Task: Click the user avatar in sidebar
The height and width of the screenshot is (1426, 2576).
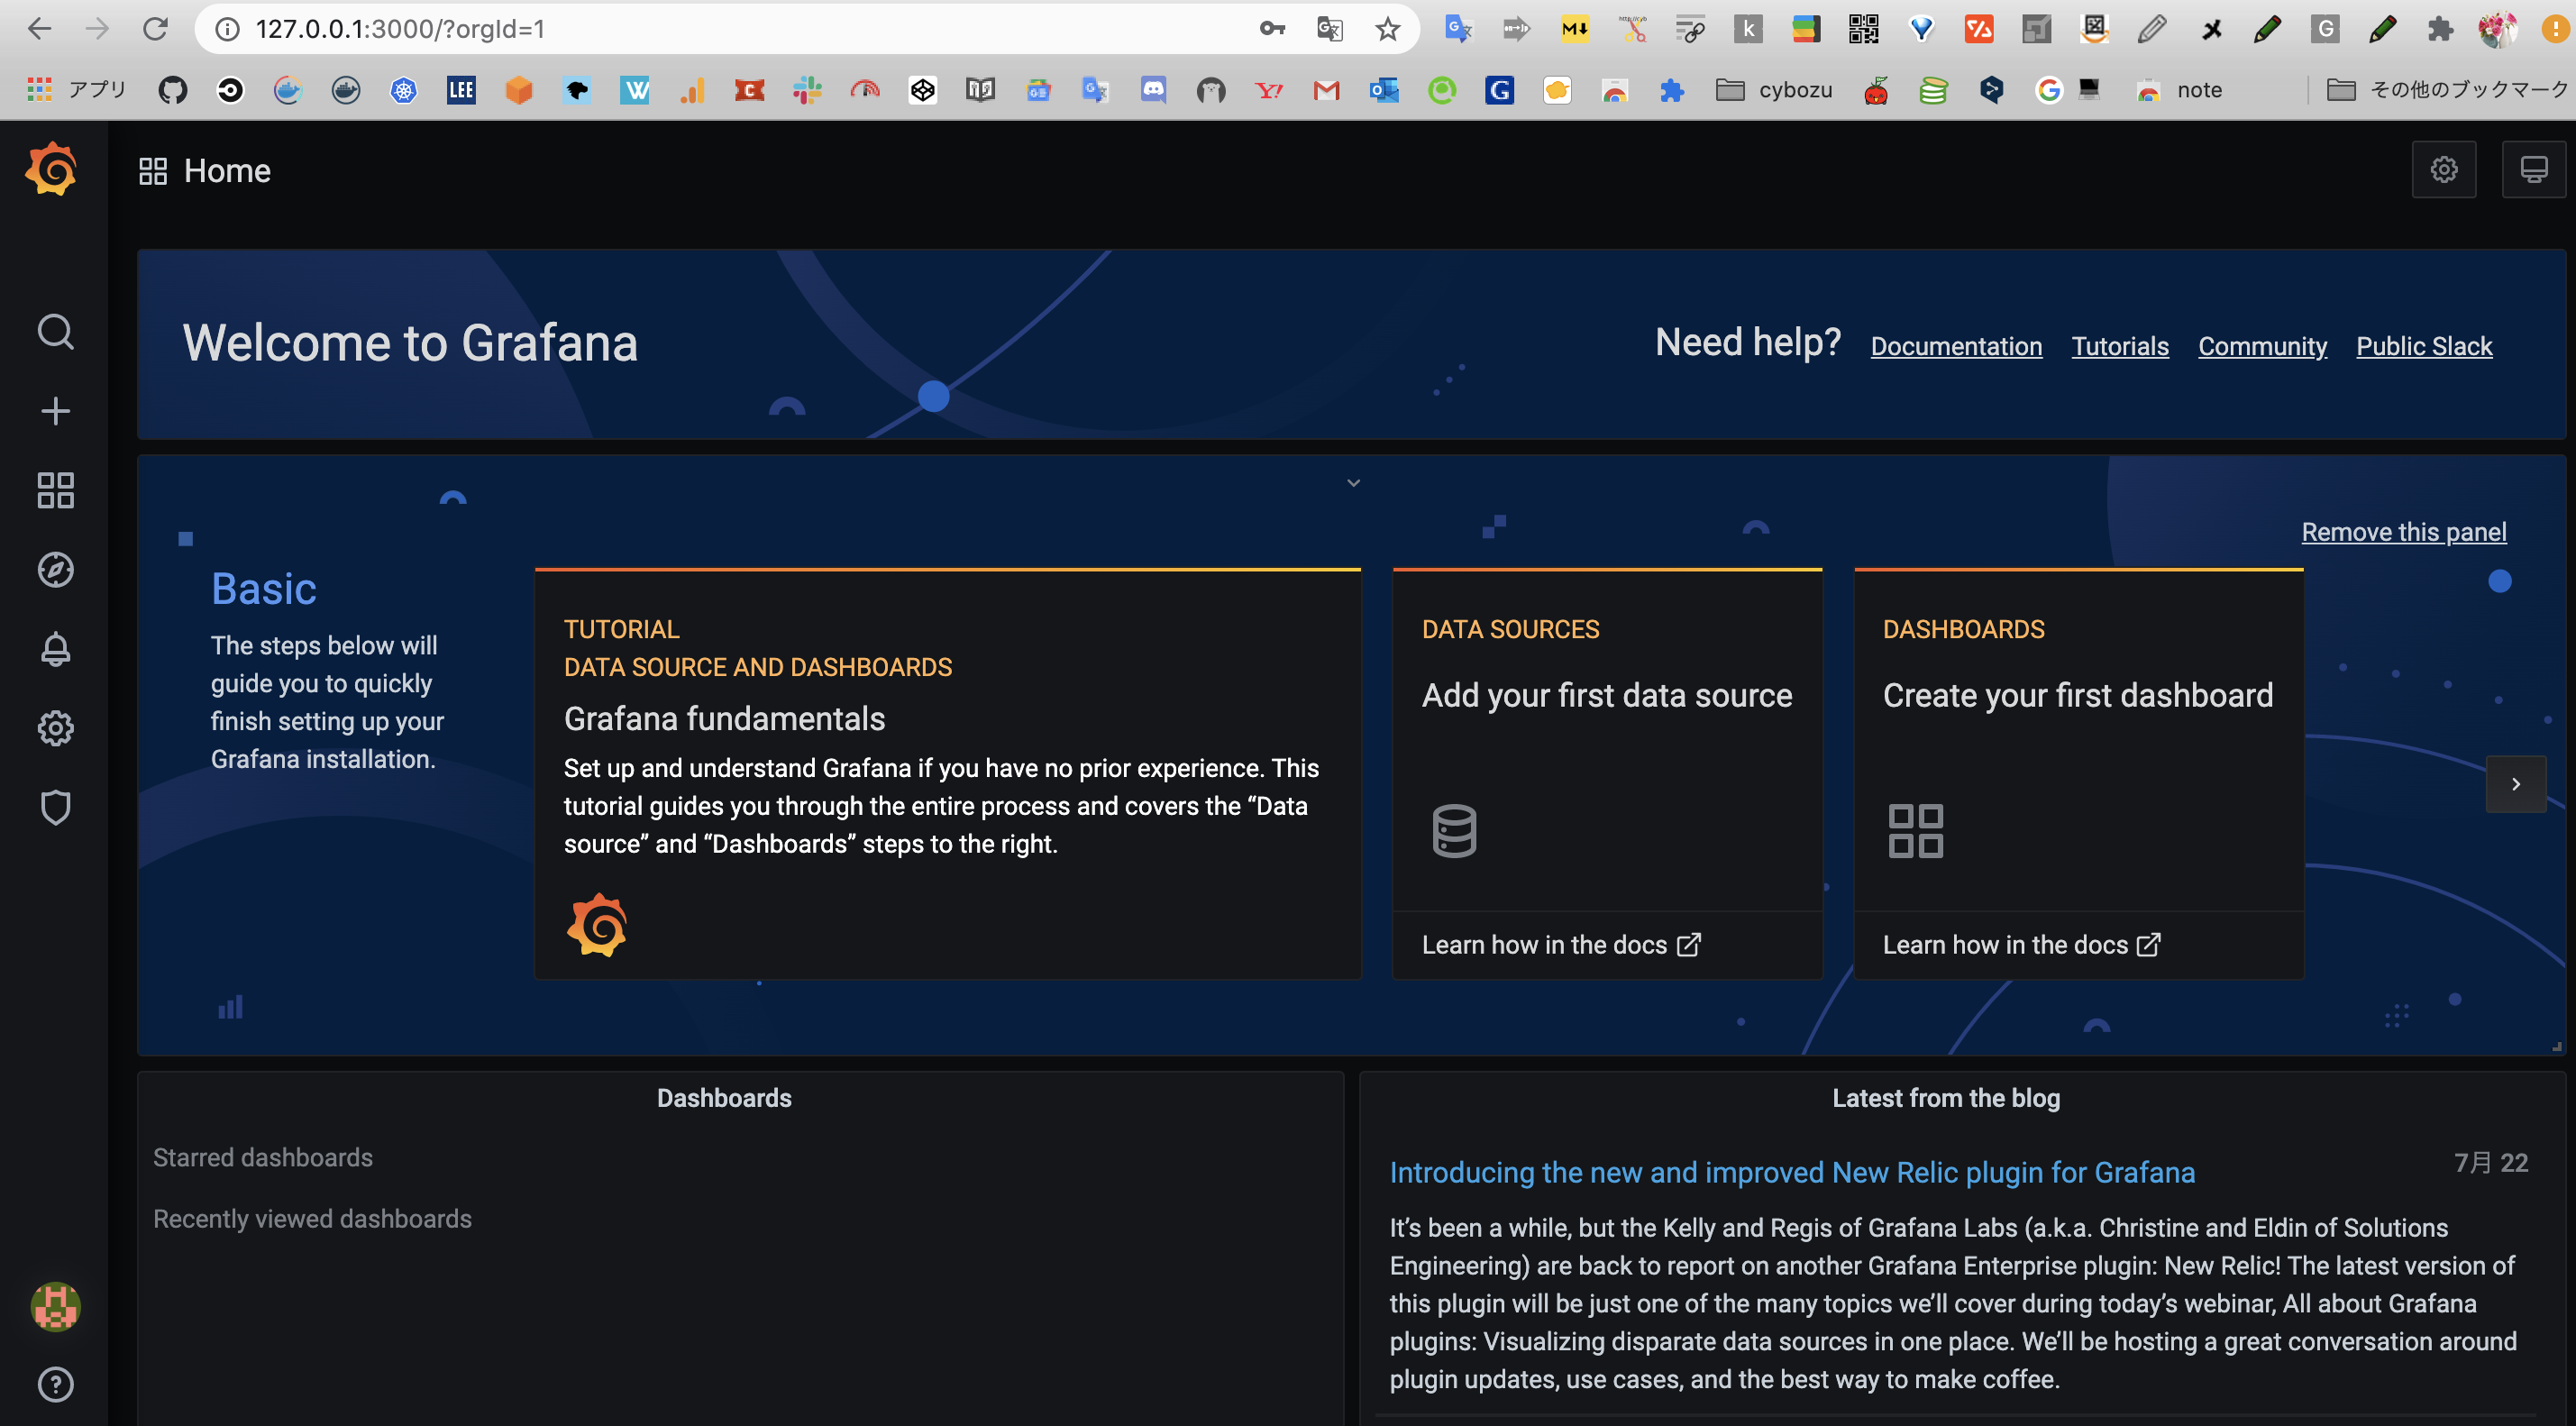Action: point(55,1306)
